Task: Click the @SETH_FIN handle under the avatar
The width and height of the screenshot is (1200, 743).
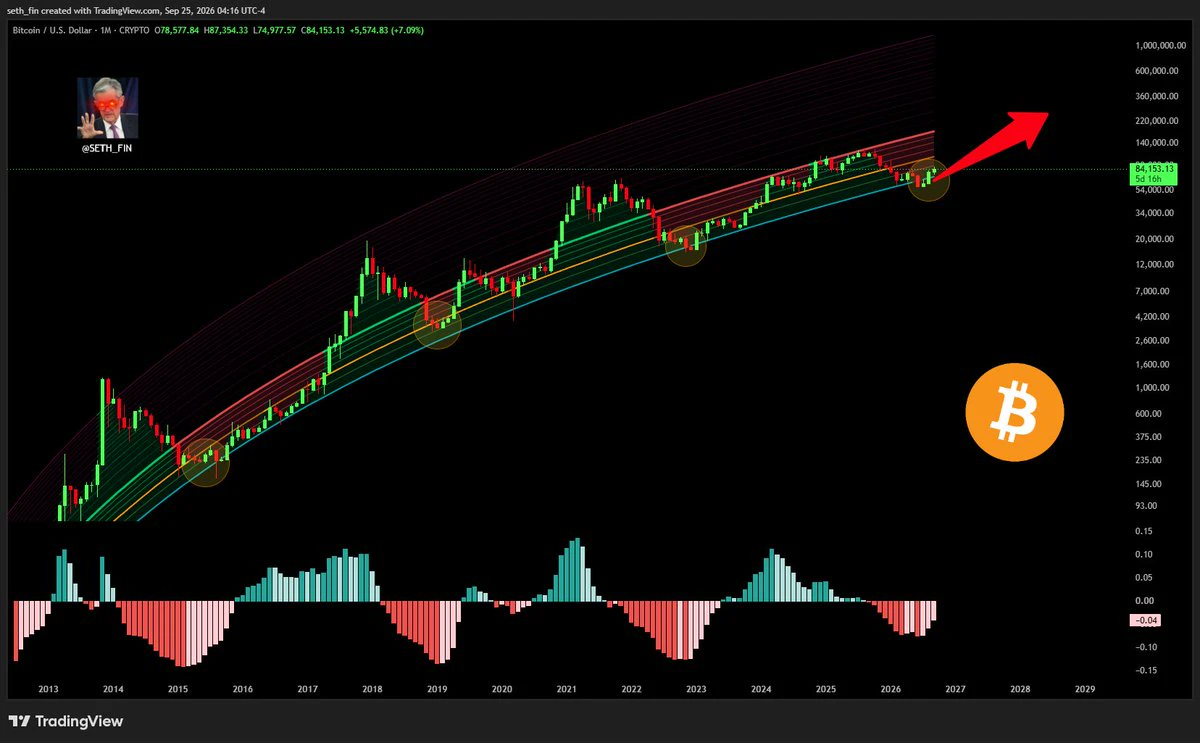Action: tap(107, 148)
